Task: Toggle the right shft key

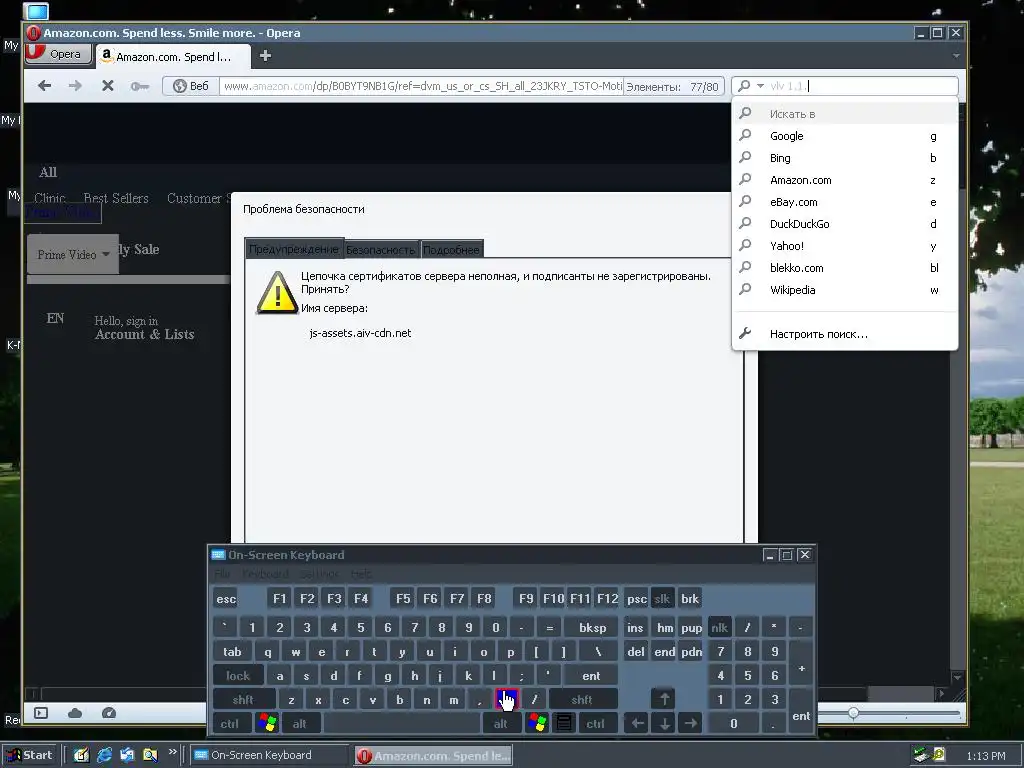Action: click(582, 699)
